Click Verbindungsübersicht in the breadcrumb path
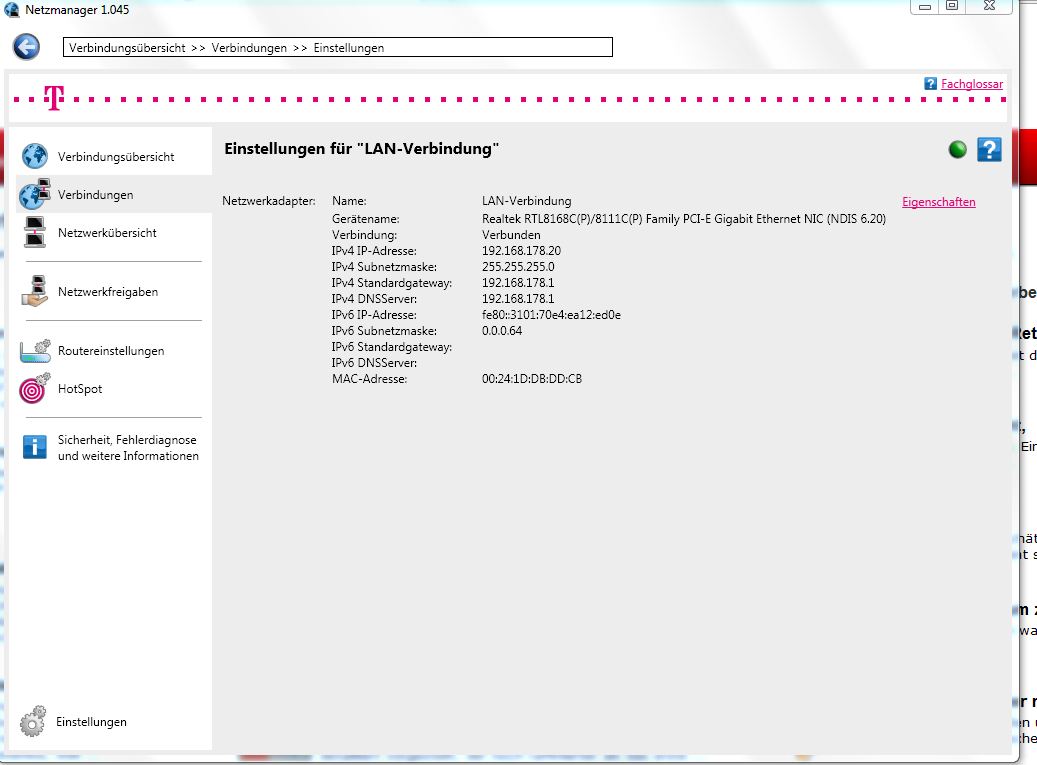This screenshot has height=765, width=1037. click(x=127, y=48)
